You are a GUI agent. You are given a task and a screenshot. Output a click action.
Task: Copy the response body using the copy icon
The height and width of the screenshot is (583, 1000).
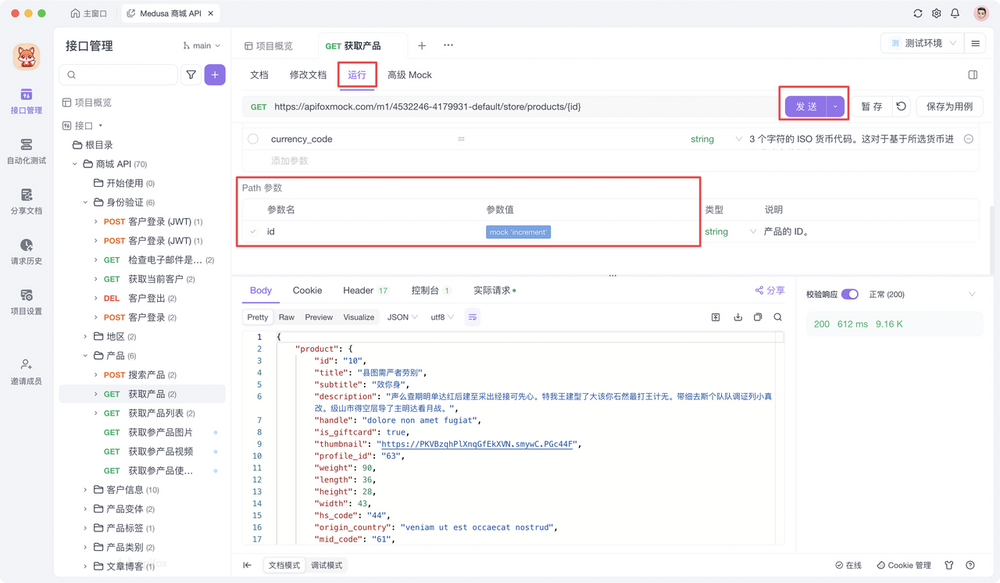(x=758, y=317)
